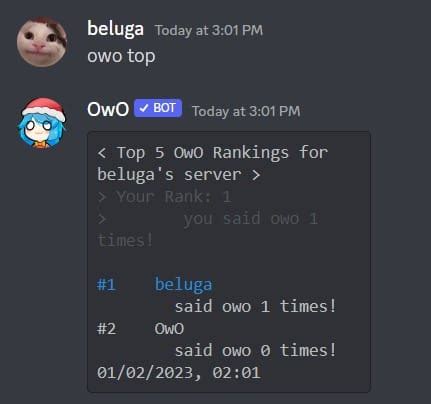Click "said owo 1 times!" text

tap(255, 306)
